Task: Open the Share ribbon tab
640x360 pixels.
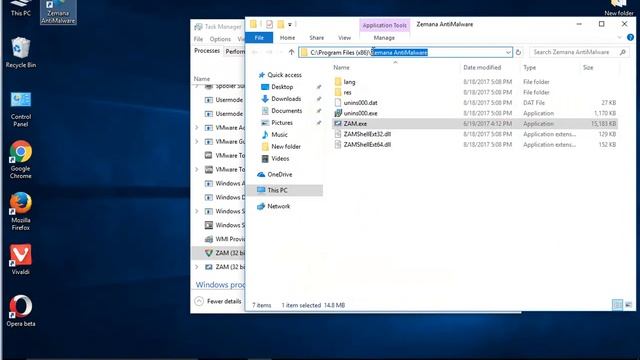Action: 316,38
